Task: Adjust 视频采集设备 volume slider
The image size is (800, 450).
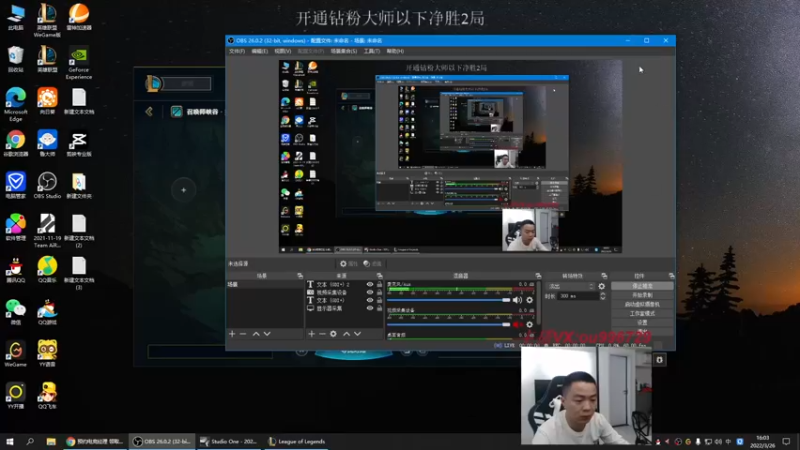Action: click(x=448, y=324)
